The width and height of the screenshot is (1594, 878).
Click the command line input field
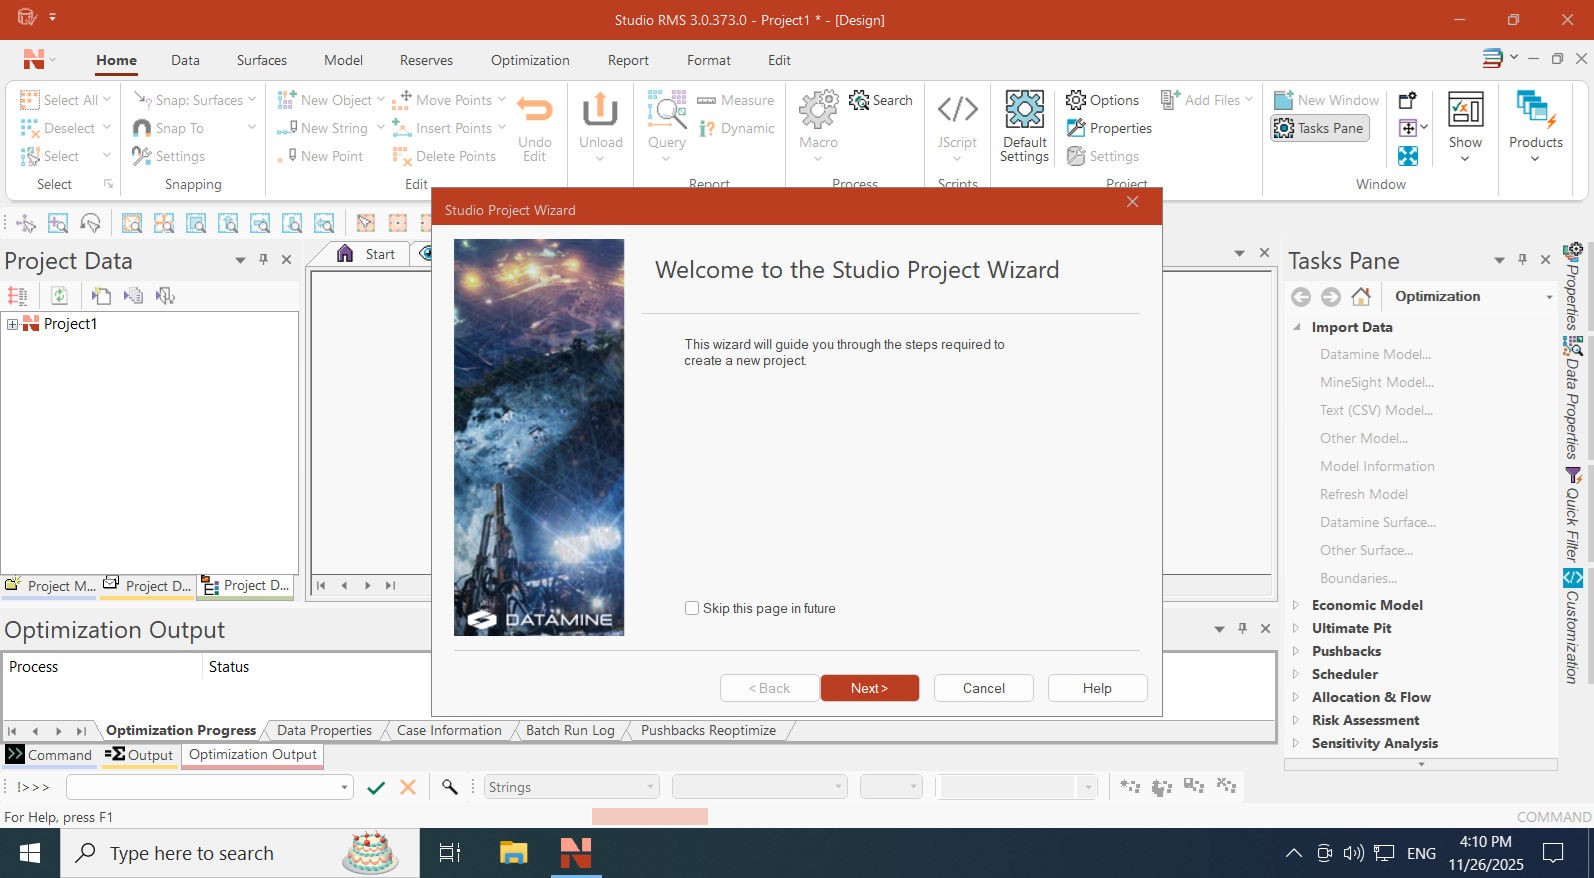click(203, 787)
